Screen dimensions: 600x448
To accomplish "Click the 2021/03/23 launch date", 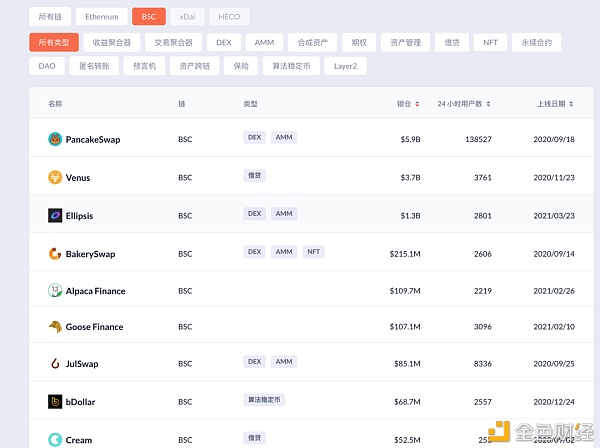I will pyautogui.click(x=554, y=216).
